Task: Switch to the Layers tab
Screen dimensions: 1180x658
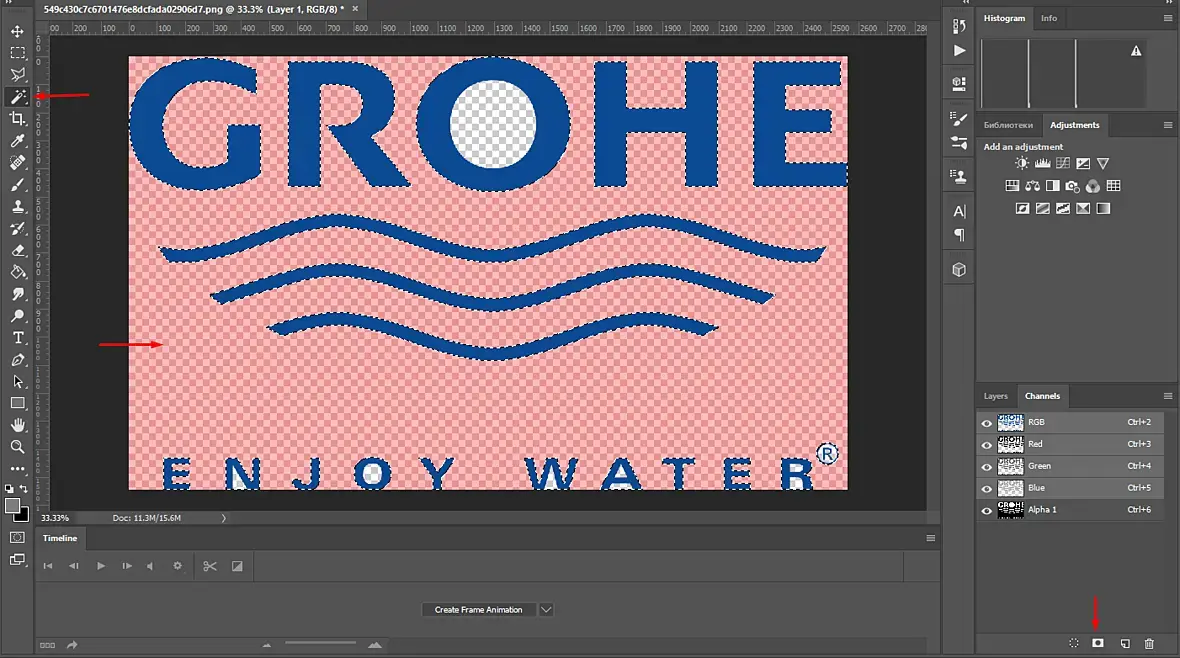Action: (996, 396)
